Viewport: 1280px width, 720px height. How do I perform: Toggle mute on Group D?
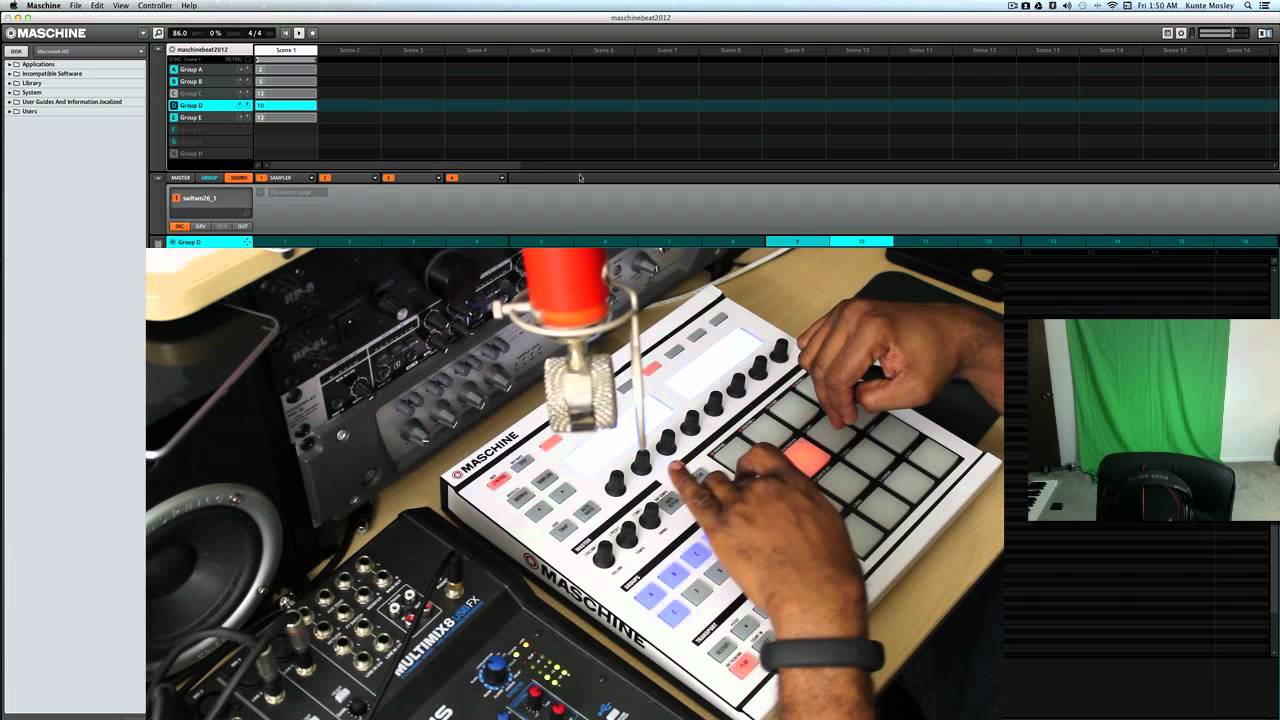240,106
